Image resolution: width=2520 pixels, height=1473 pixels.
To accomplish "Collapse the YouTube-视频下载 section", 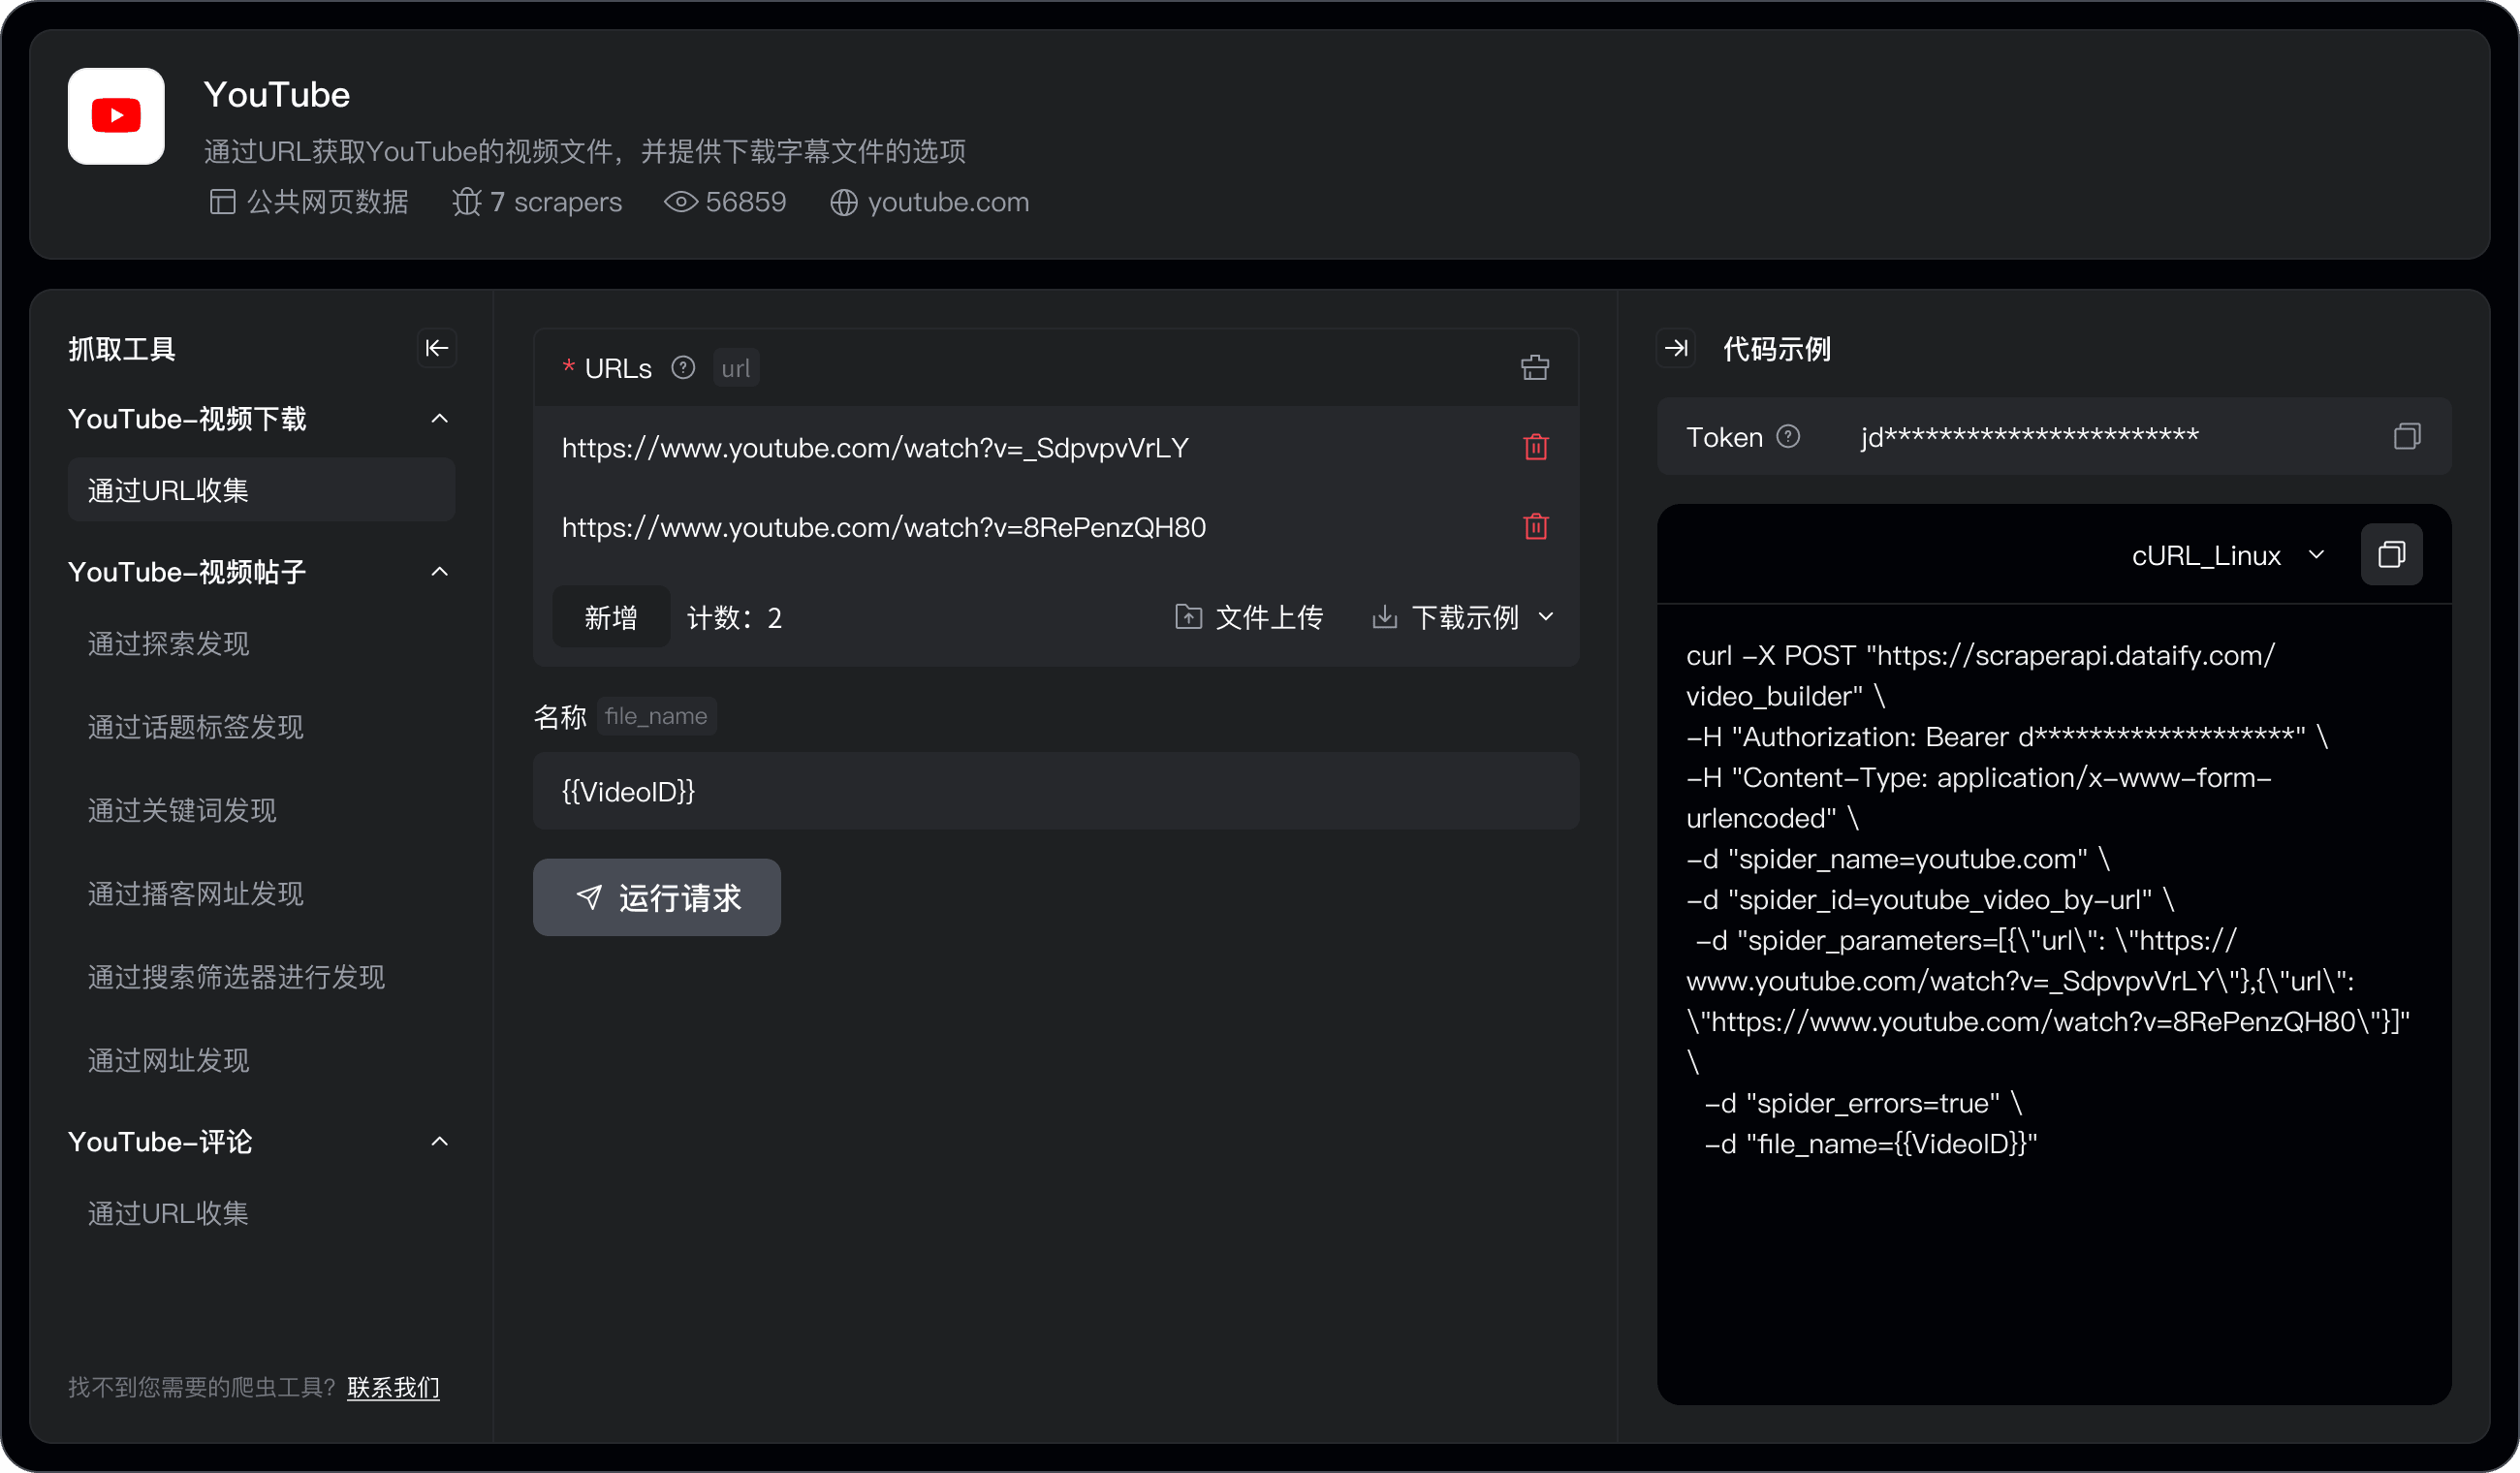I will pyautogui.click(x=440, y=418).
